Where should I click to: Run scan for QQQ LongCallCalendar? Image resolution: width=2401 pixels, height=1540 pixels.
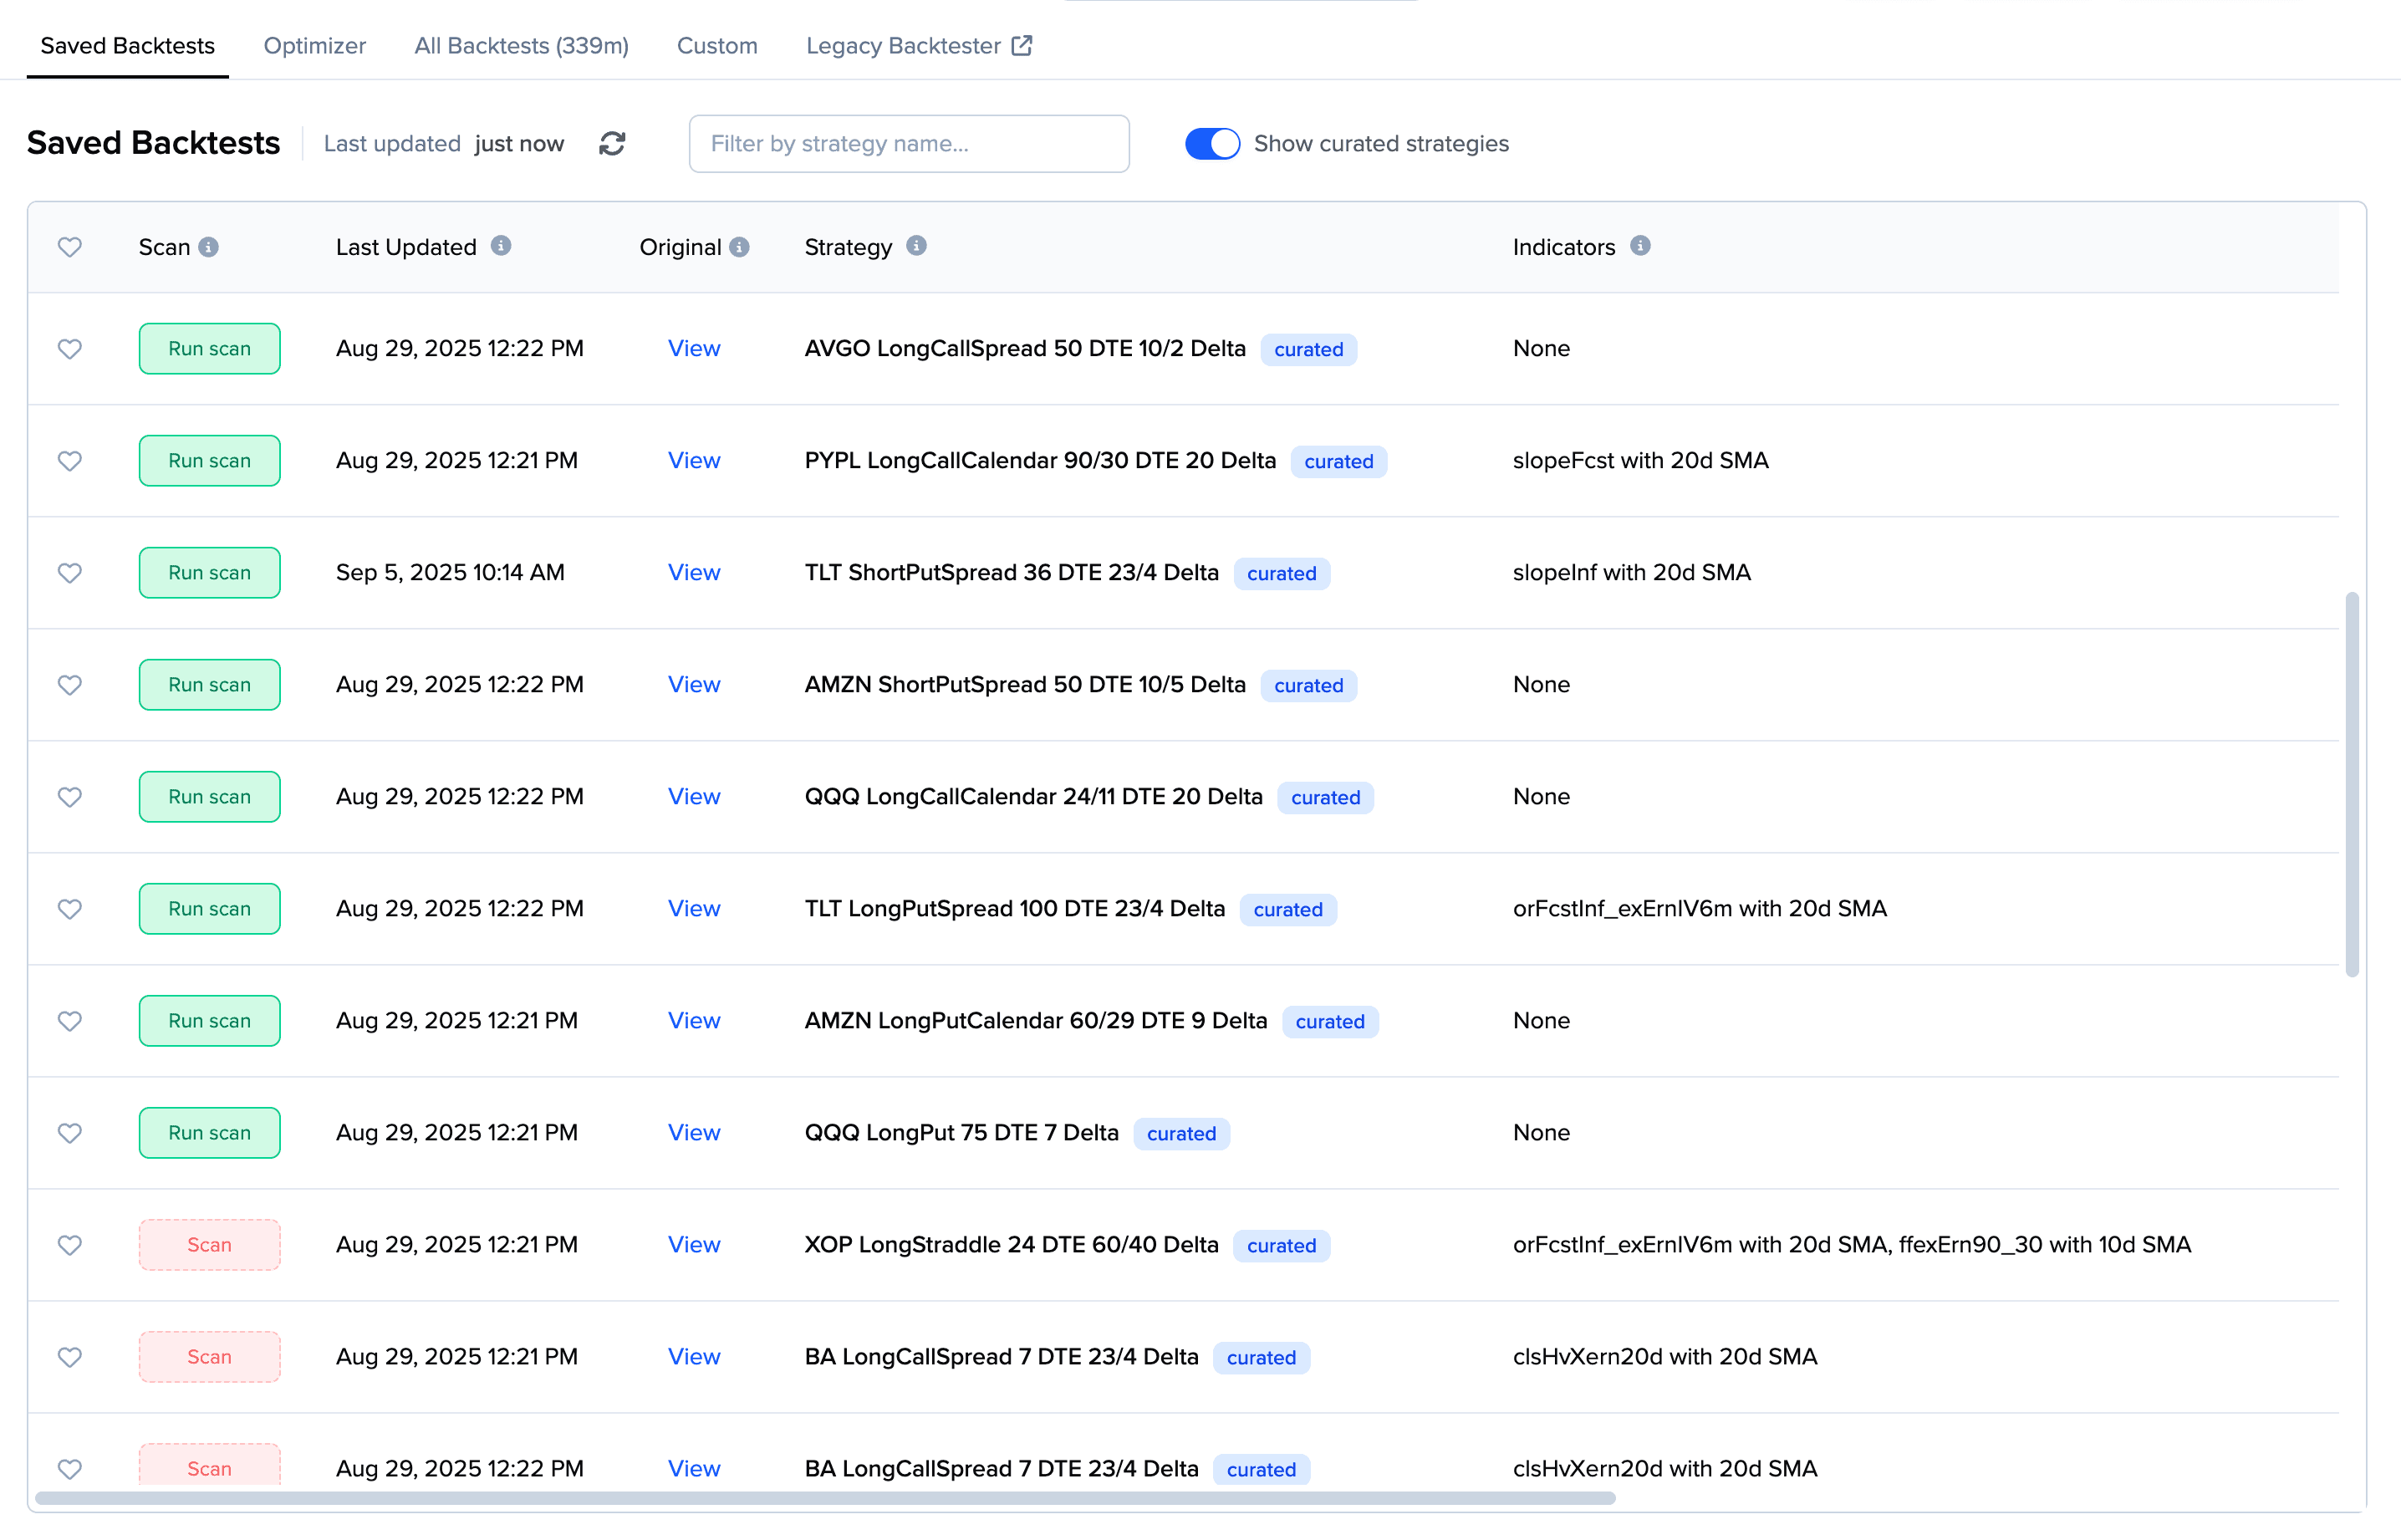[210, 797]
